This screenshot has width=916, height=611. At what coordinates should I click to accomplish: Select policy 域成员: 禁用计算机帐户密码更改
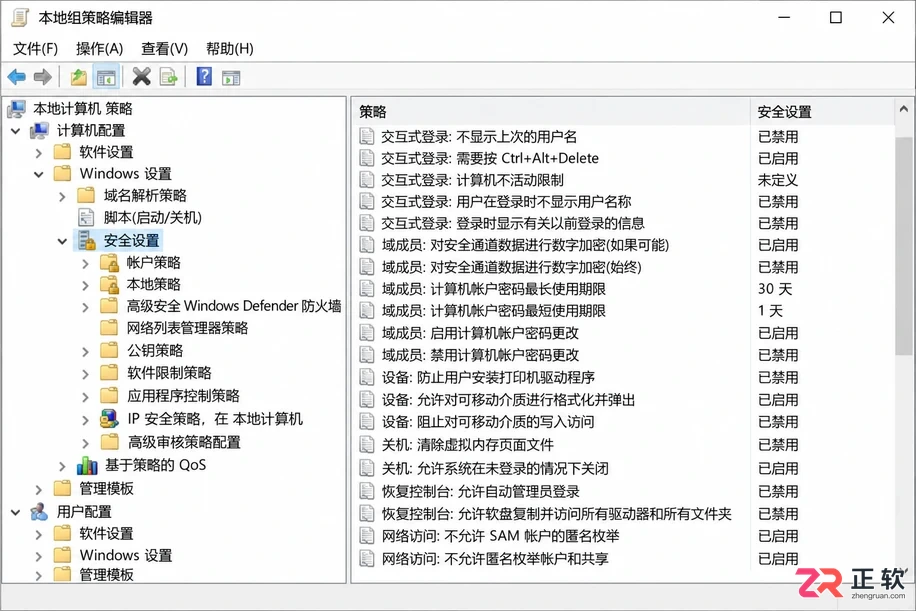480,355
